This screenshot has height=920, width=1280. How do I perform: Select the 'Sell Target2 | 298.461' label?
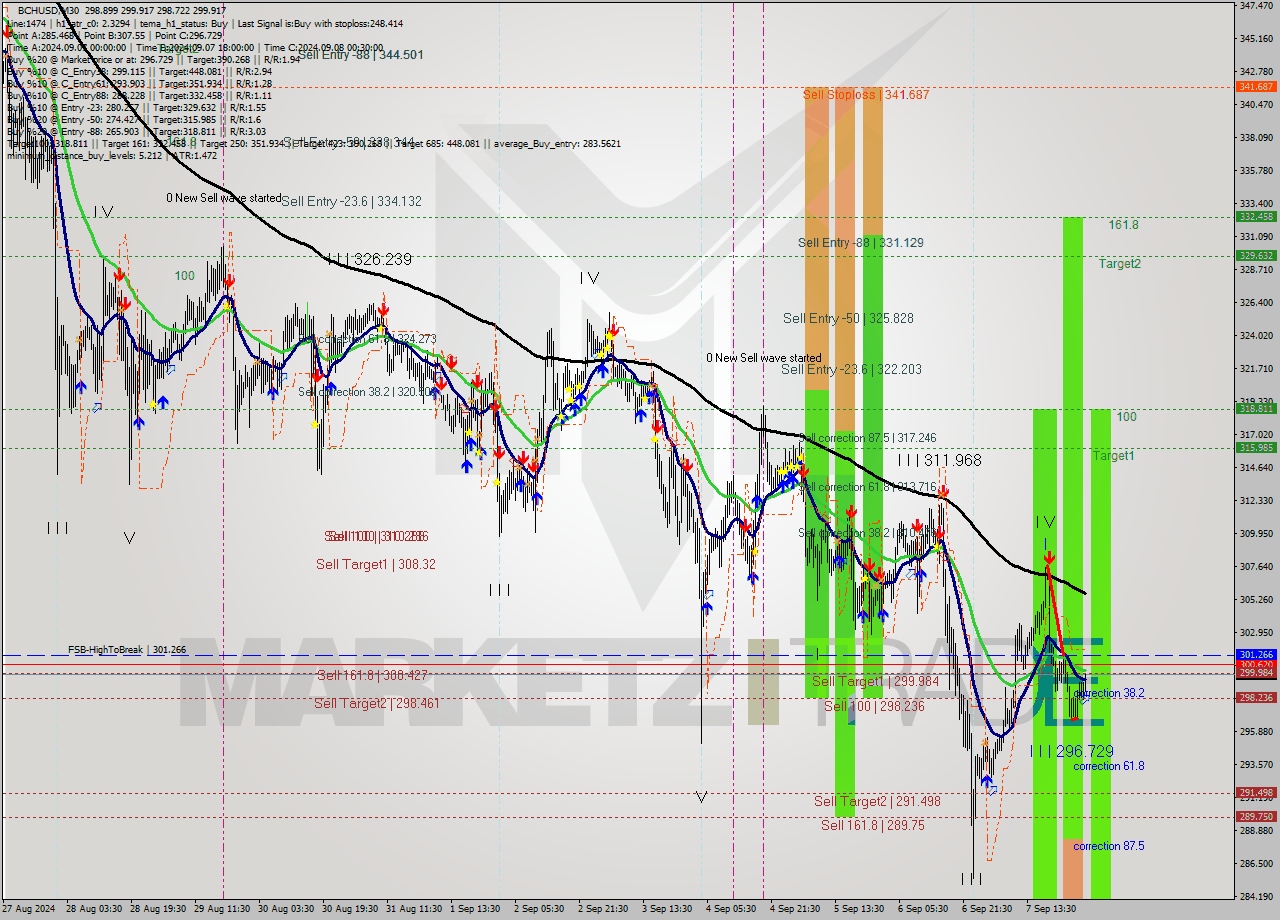pyautogui.click(x=376, y=704)
